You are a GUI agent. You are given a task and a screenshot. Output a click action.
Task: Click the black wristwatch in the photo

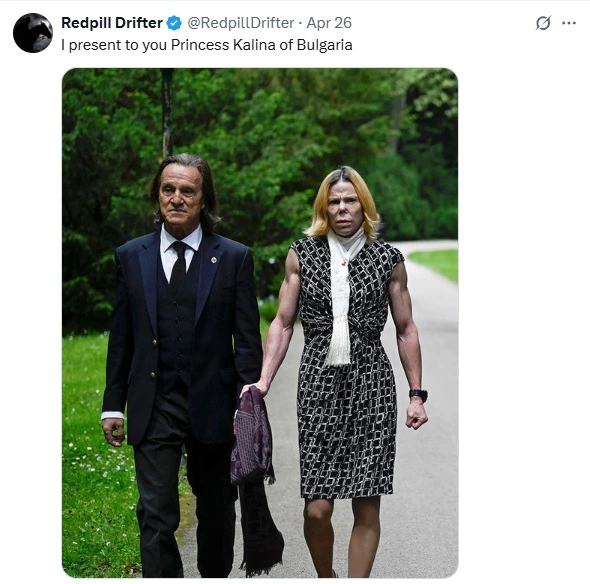[418, 394]
